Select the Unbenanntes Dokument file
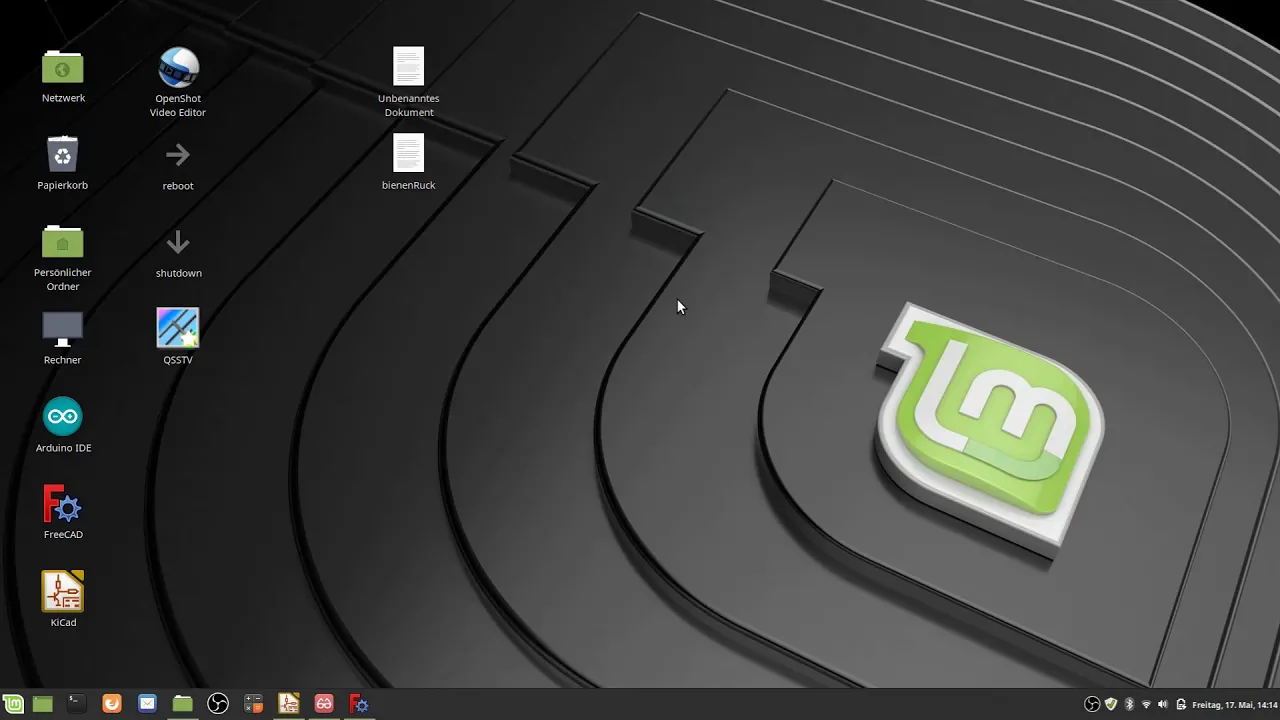 point(408,67)
